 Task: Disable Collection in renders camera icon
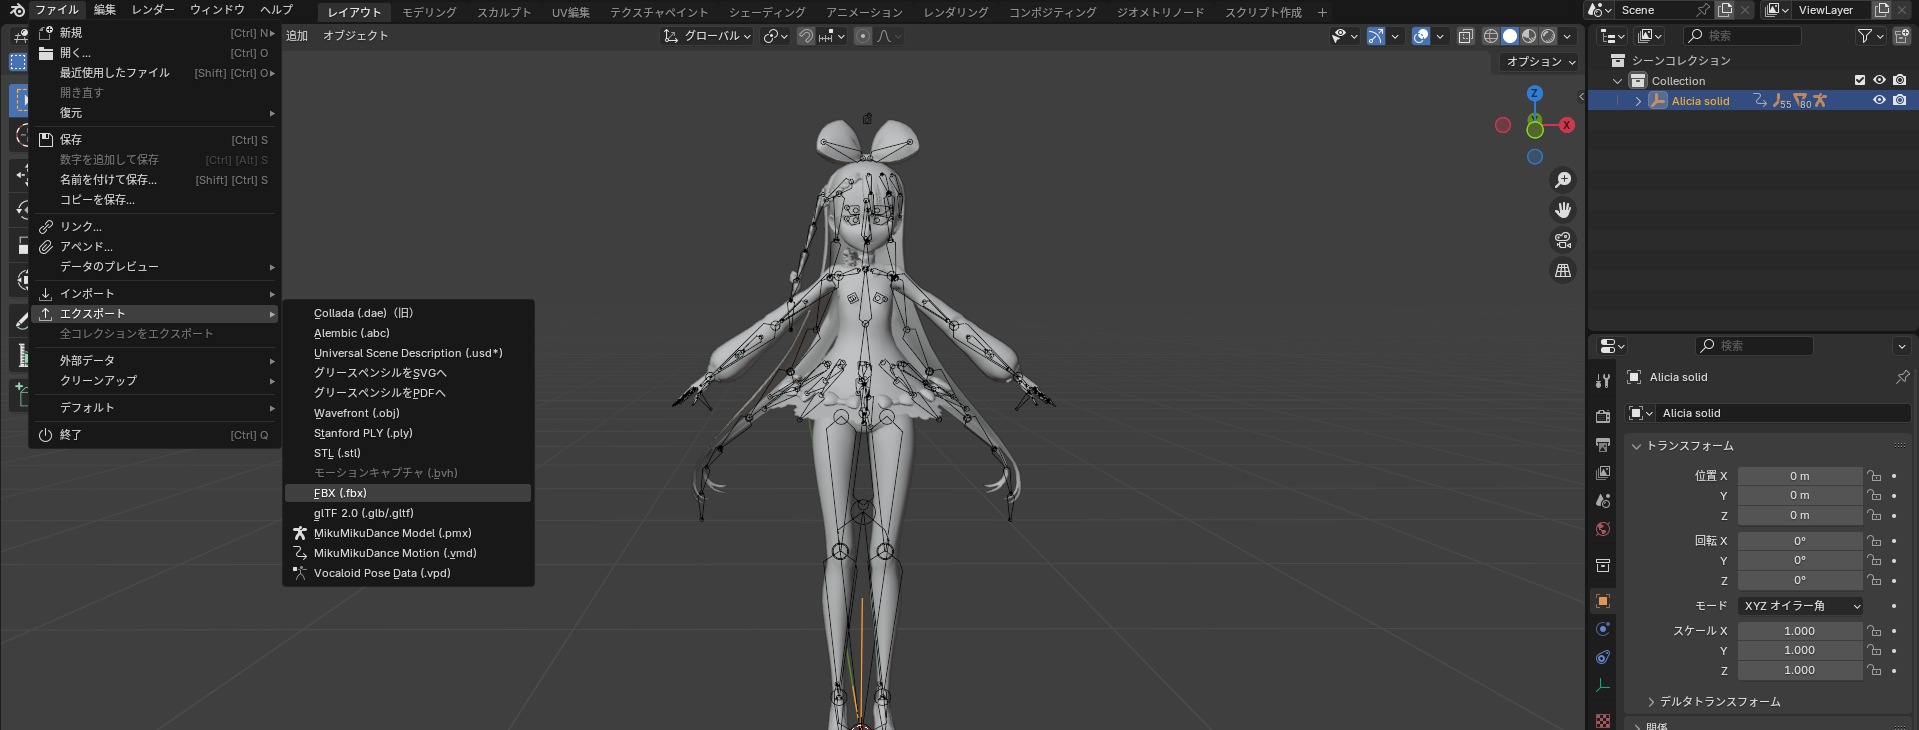tap(1899, 81)
